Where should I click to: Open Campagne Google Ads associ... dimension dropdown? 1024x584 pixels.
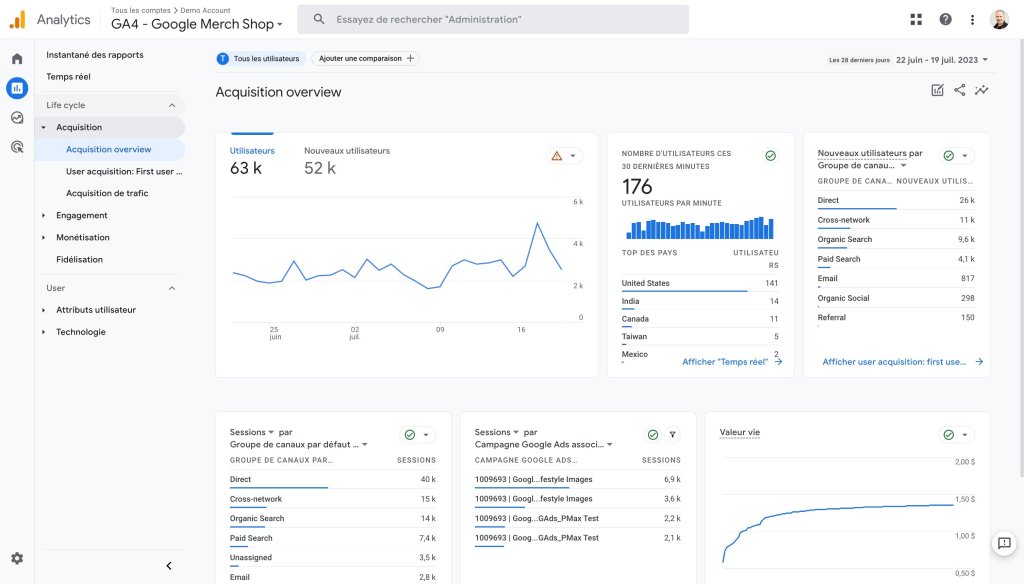(543, 445)
